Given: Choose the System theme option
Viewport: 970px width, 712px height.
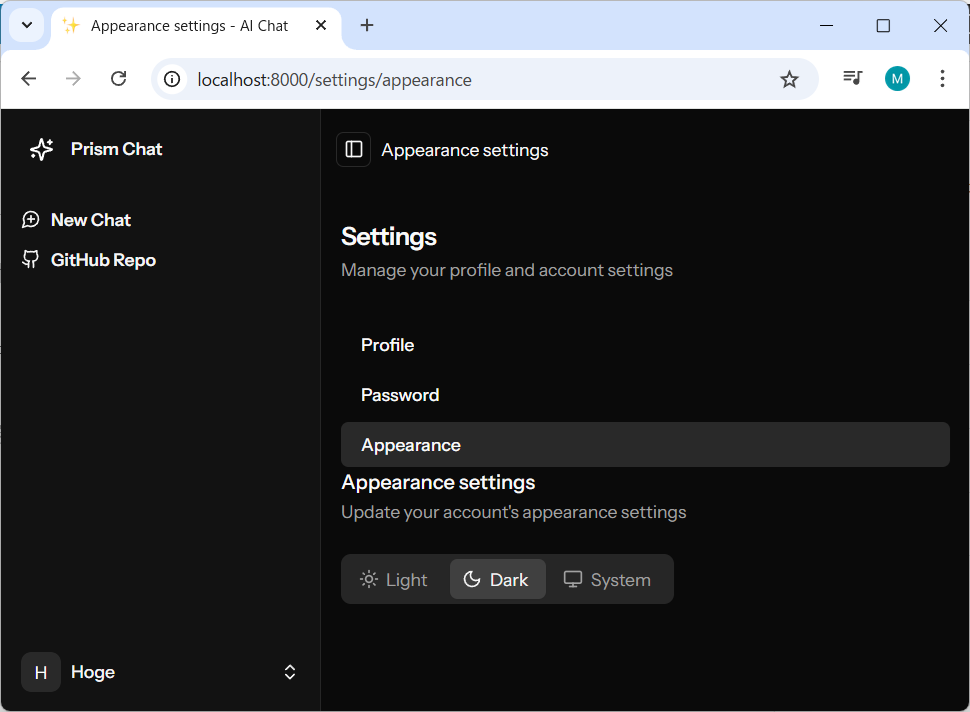Looking at the screenshot, I should [x=607, y=580].
